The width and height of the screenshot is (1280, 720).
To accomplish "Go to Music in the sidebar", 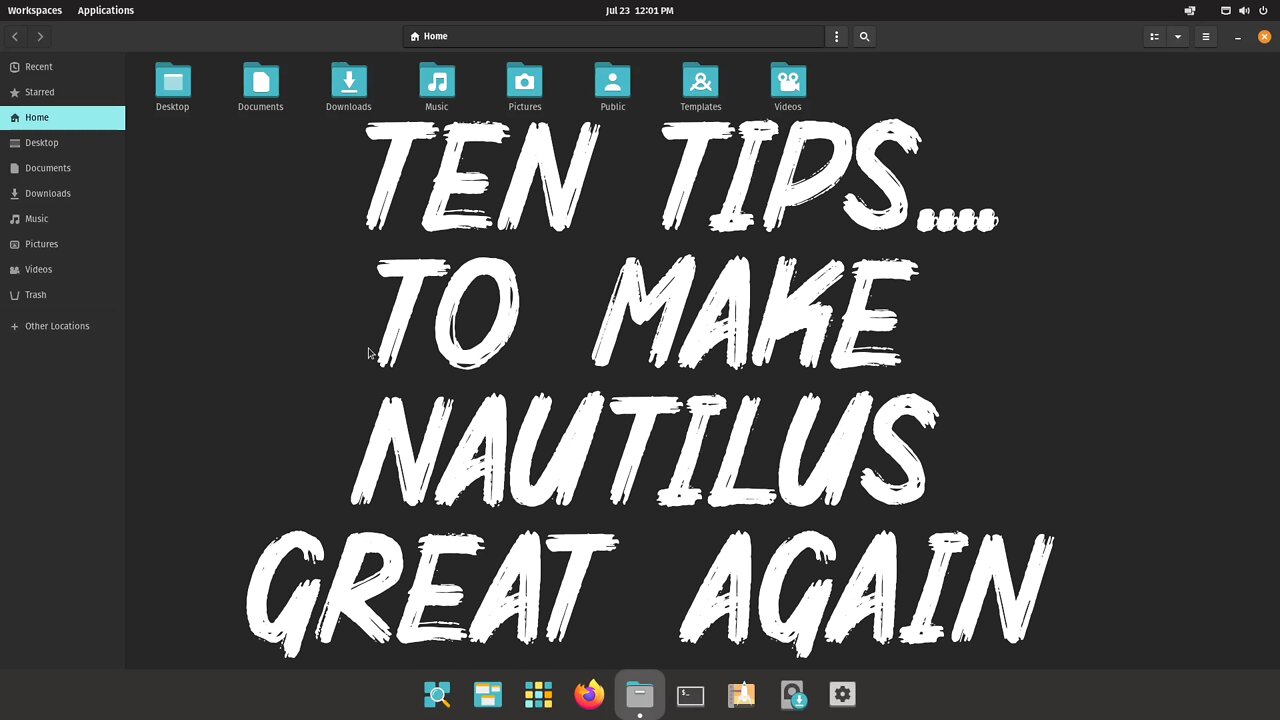I will [x=62, y=219].
